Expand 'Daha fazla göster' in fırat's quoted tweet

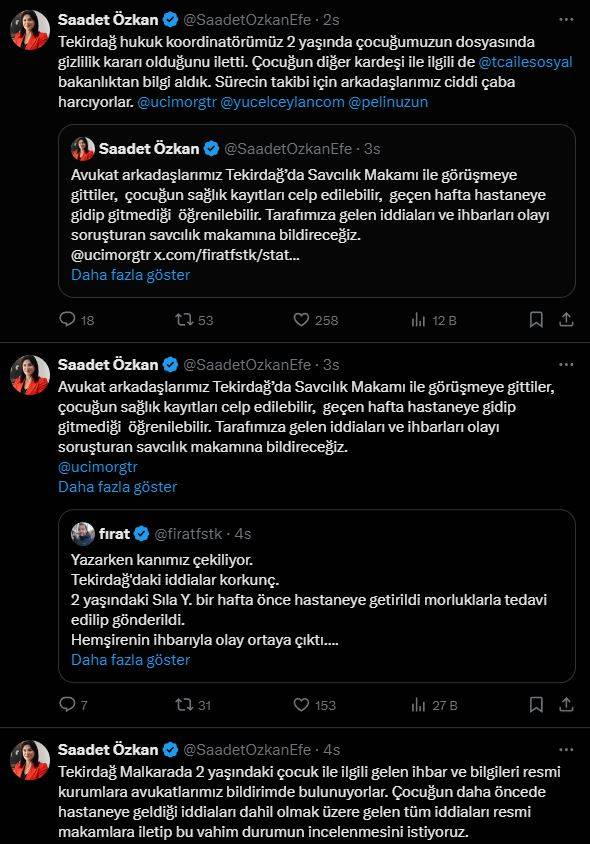point(130,660)
